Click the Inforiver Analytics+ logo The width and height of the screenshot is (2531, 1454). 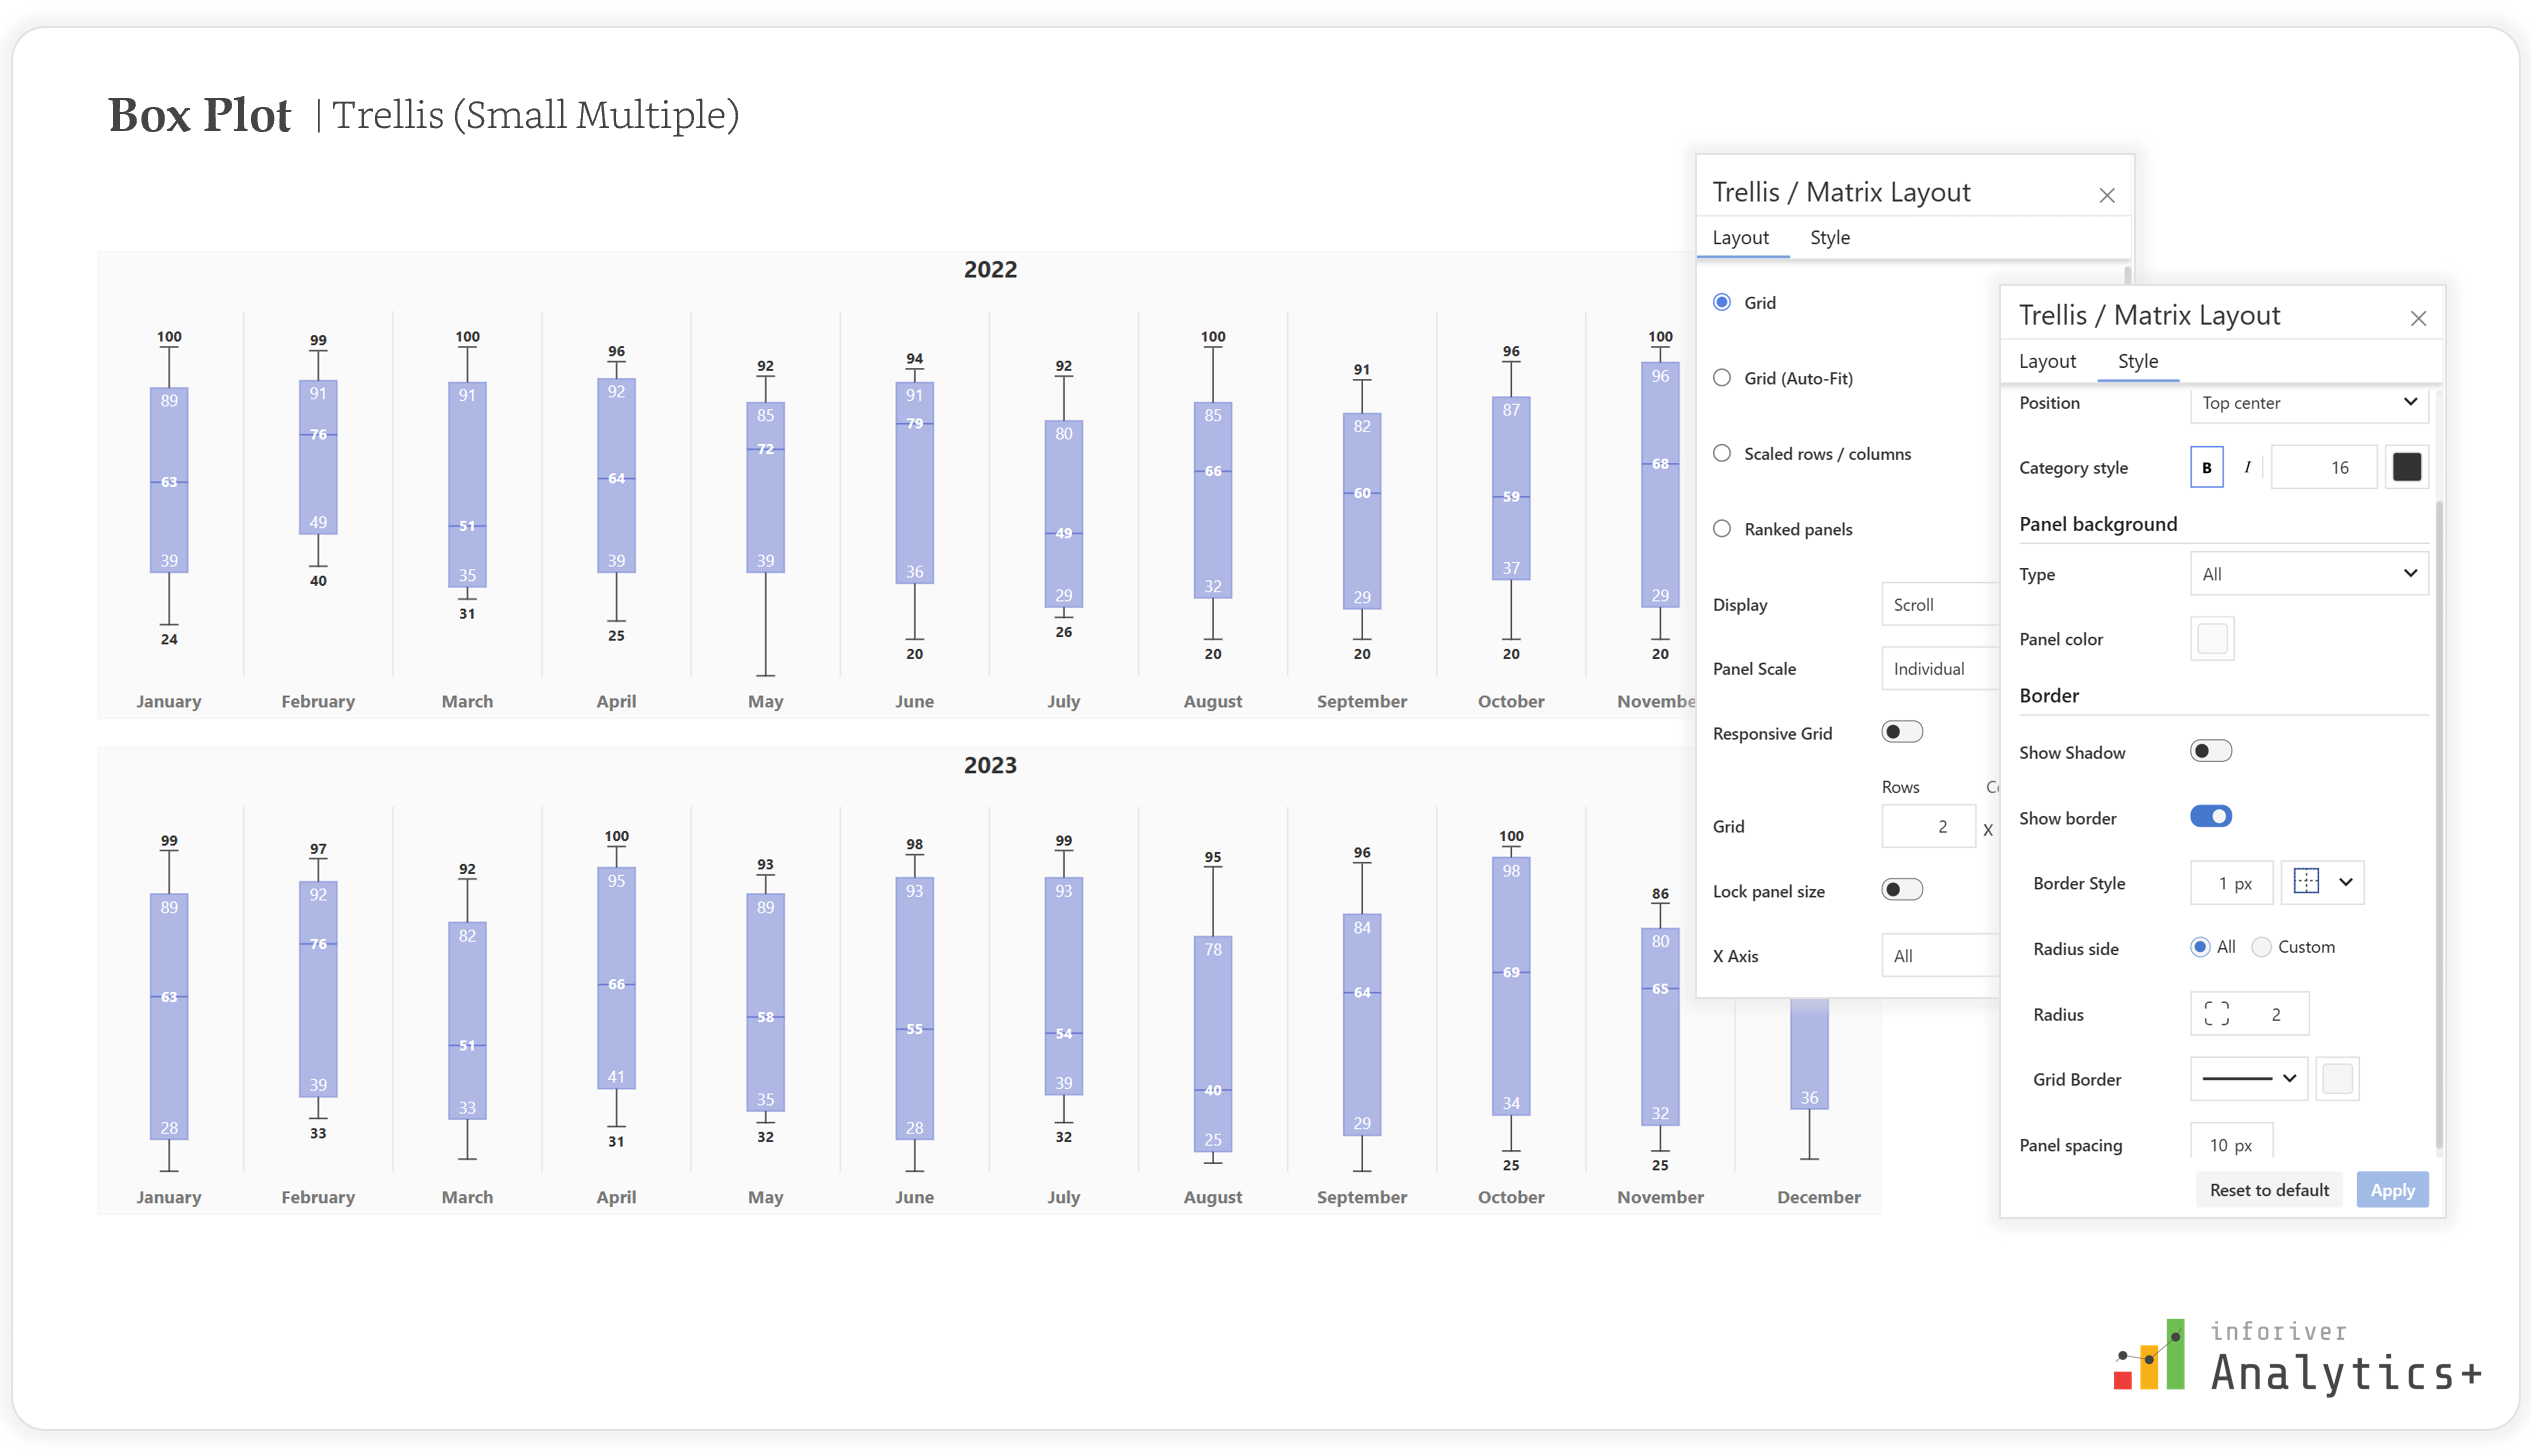[2297, 1358]
